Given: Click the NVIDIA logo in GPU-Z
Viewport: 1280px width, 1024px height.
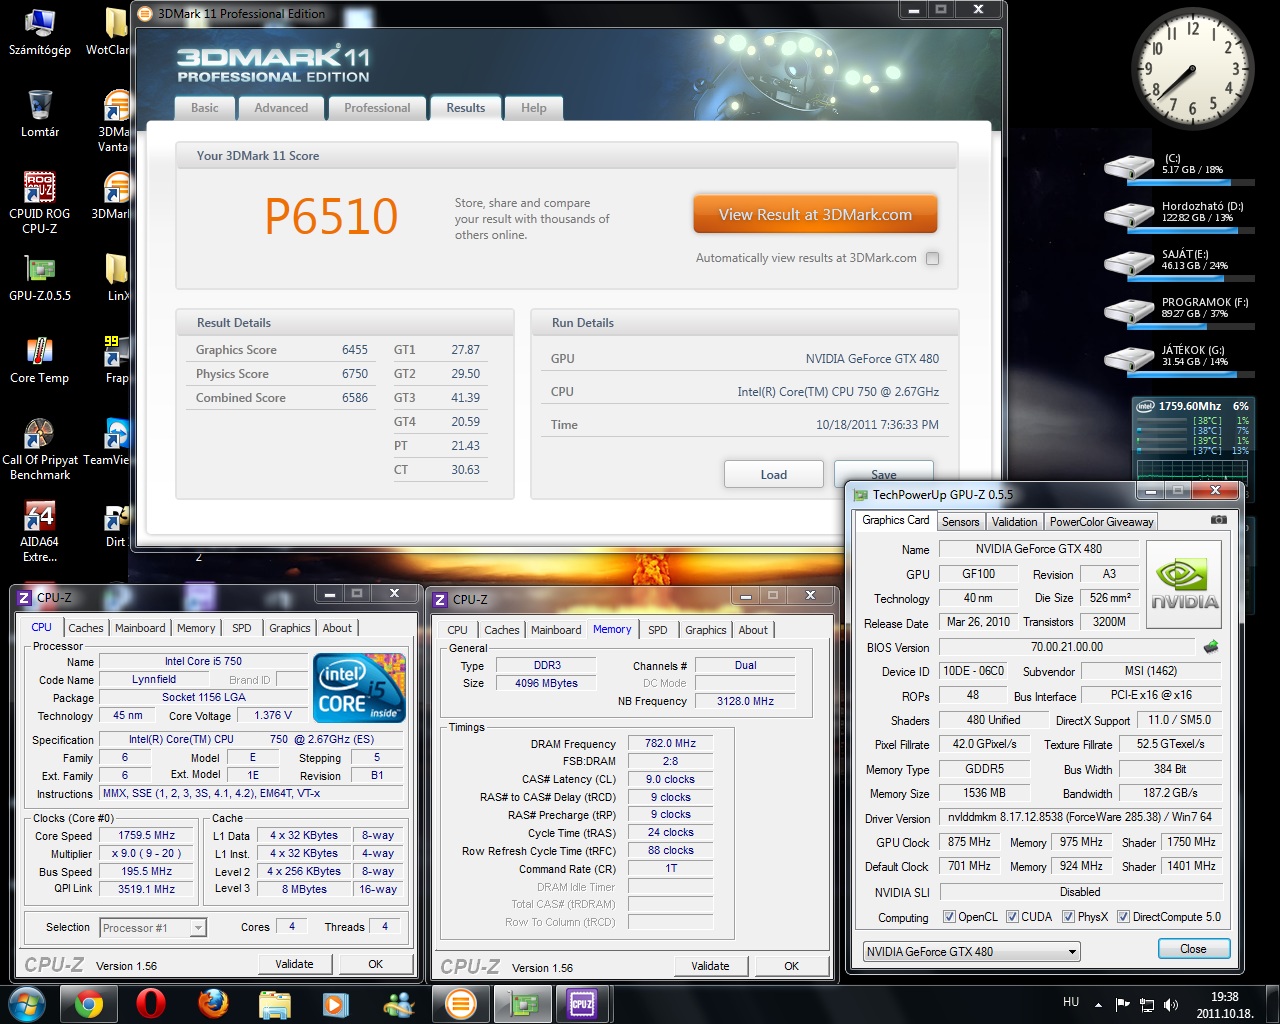Looking at the screenshot, I should point(1184,585).
